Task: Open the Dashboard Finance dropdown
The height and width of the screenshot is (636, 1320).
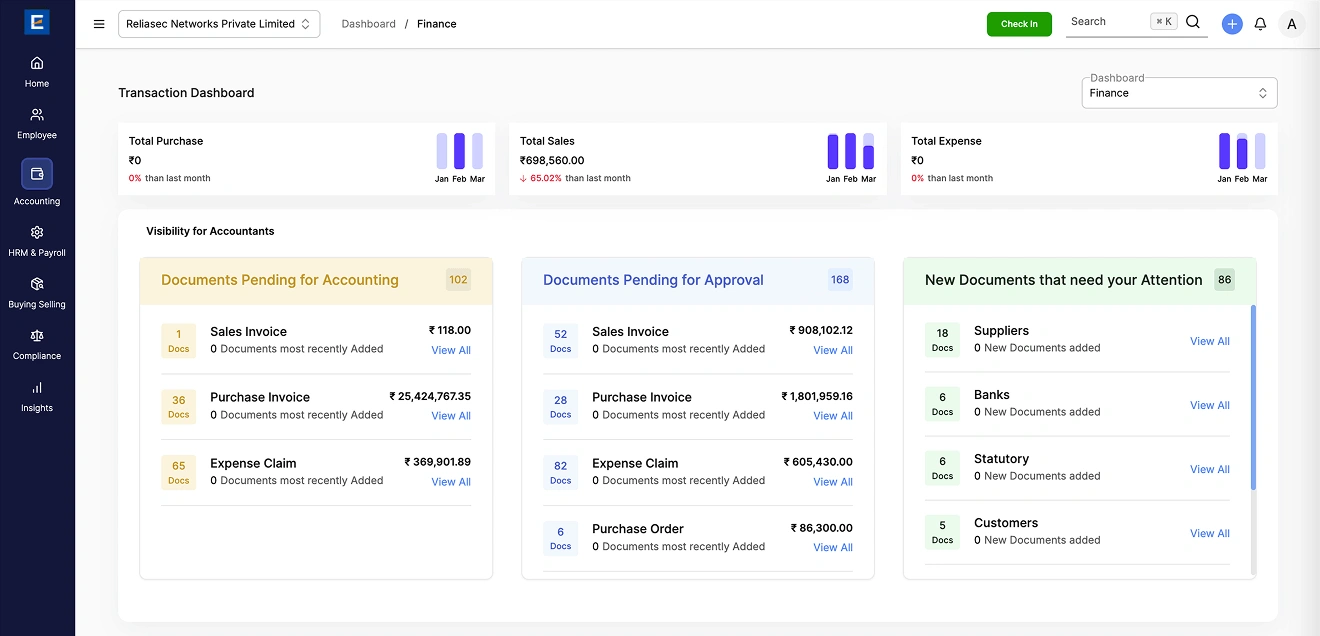Action: [x=1179, y=93]
